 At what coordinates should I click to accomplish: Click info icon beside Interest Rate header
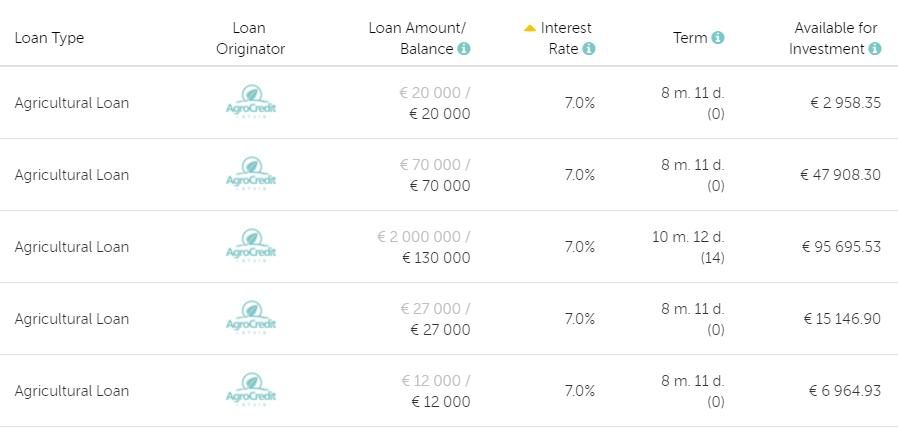[589, 49]
